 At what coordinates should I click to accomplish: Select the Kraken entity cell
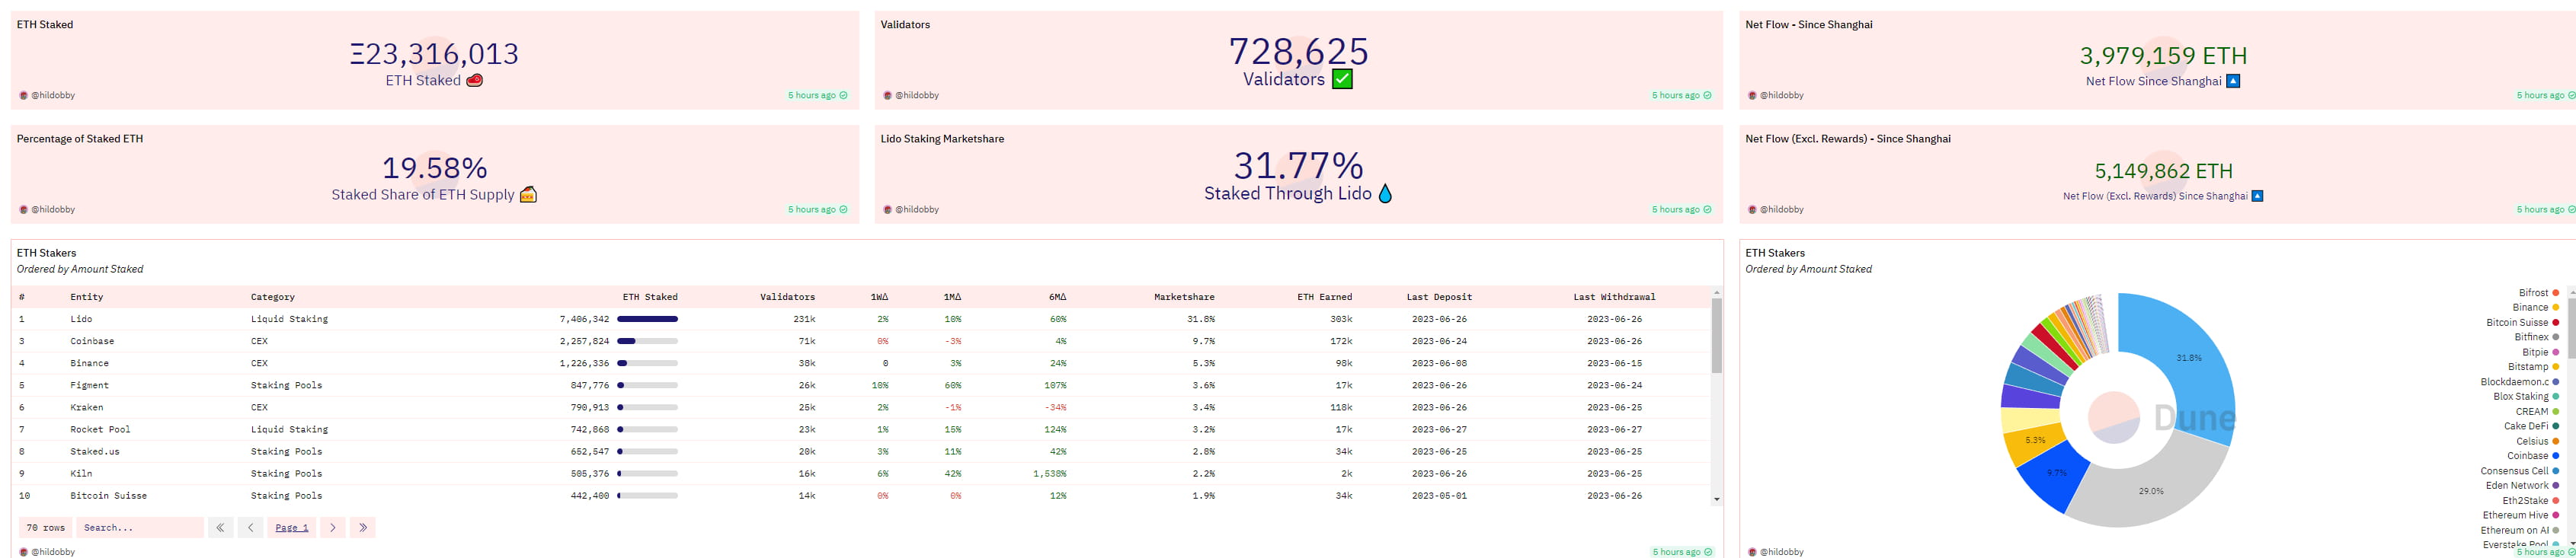pos(87,407)
